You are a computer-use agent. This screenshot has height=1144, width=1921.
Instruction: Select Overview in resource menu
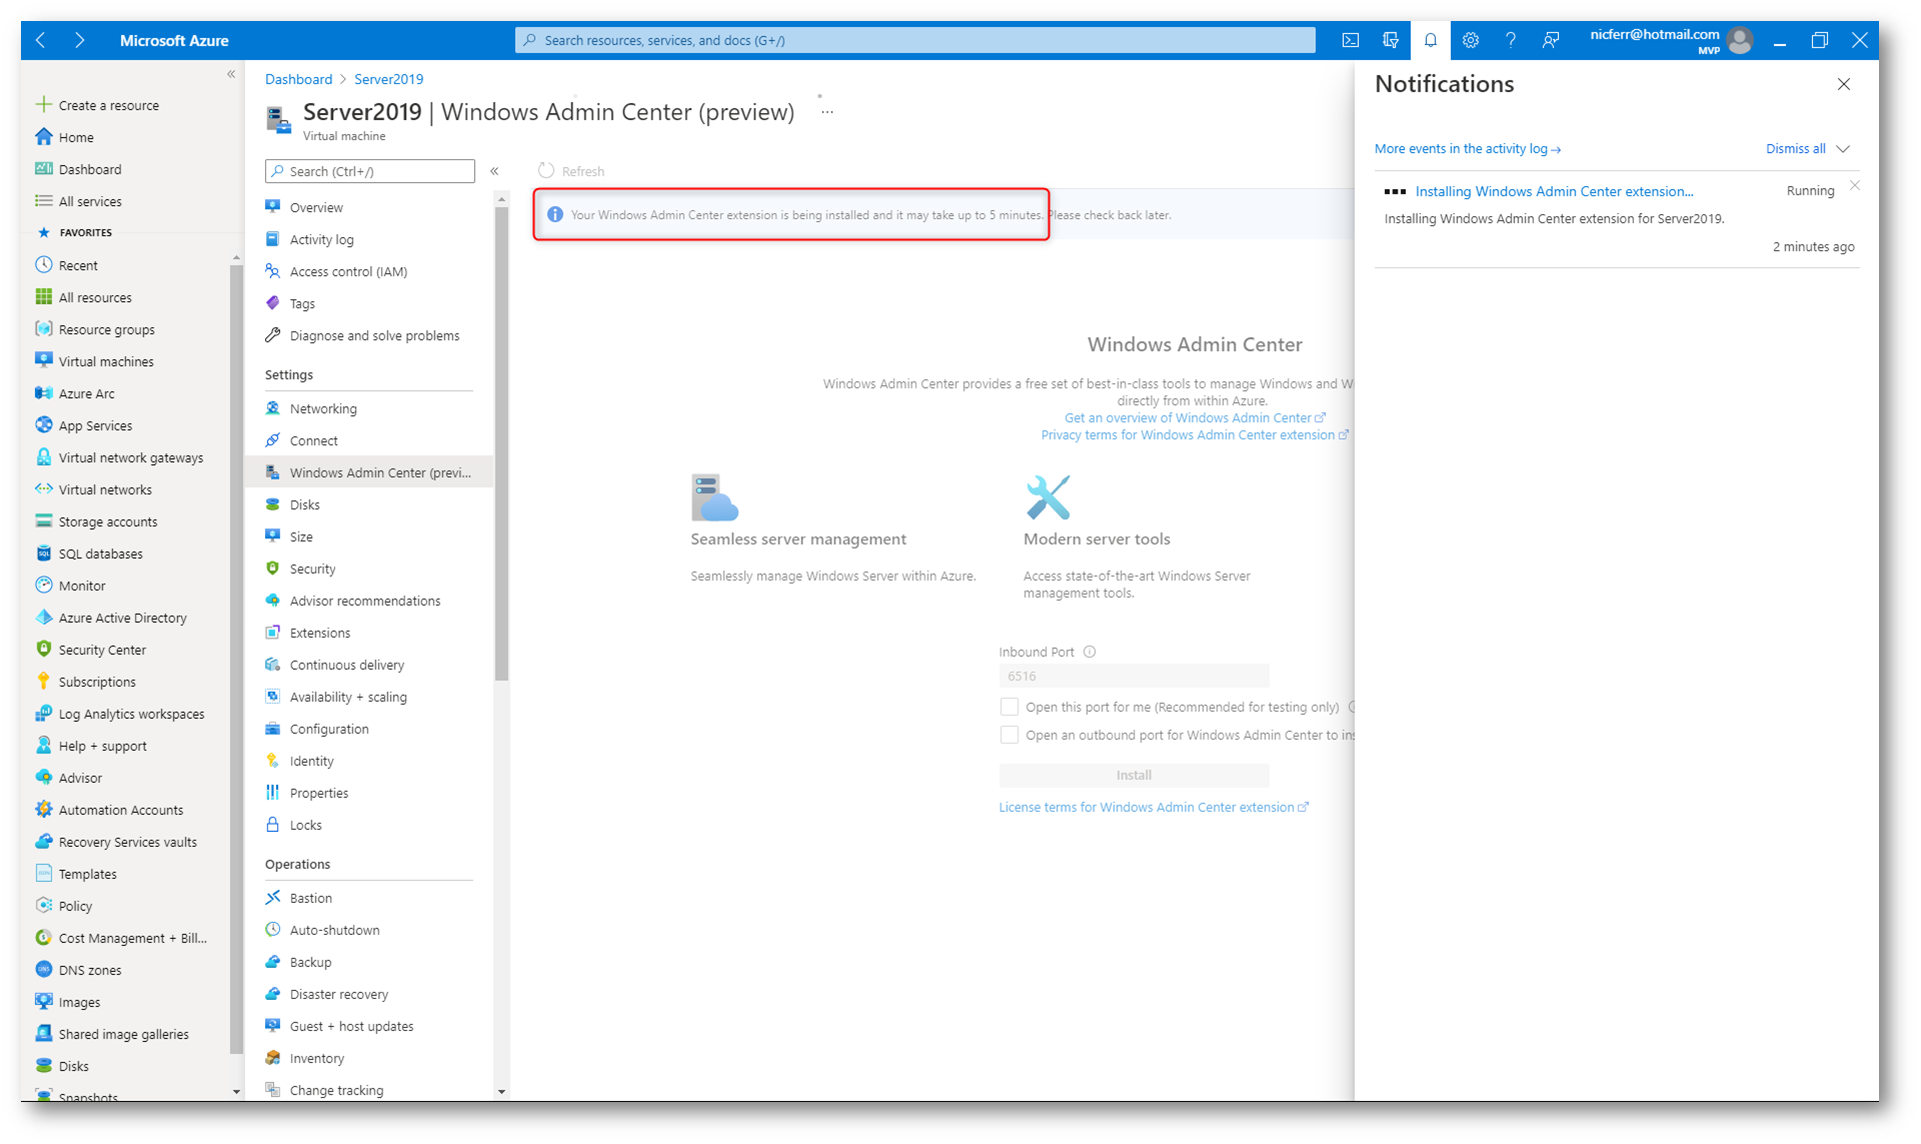(x=316, y=207)
